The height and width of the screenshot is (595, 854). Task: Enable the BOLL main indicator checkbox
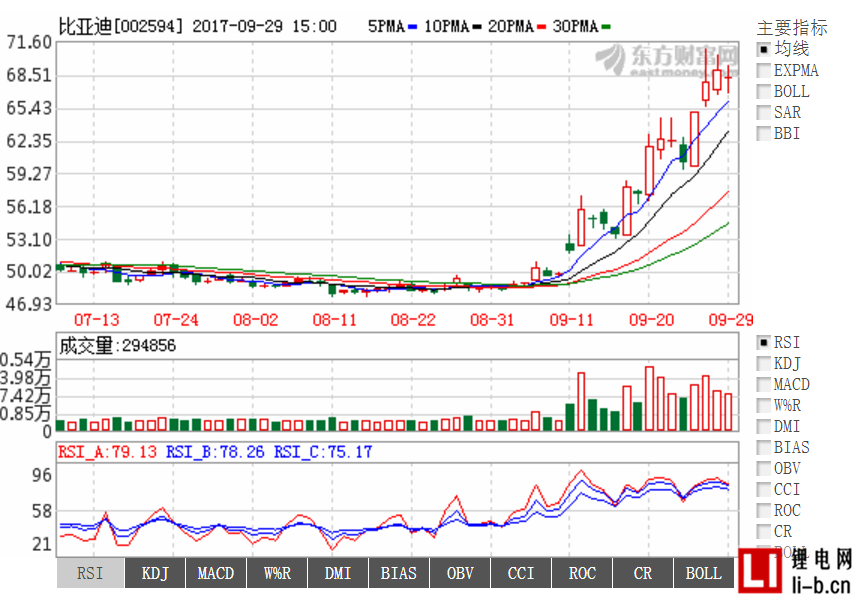[x=764, y=92]
